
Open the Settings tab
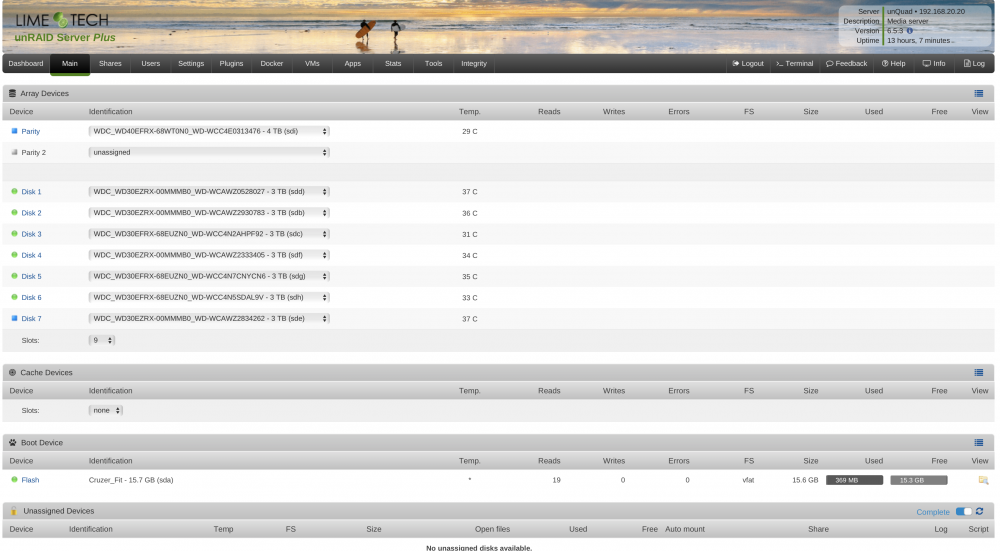click(x=191, y=64)
